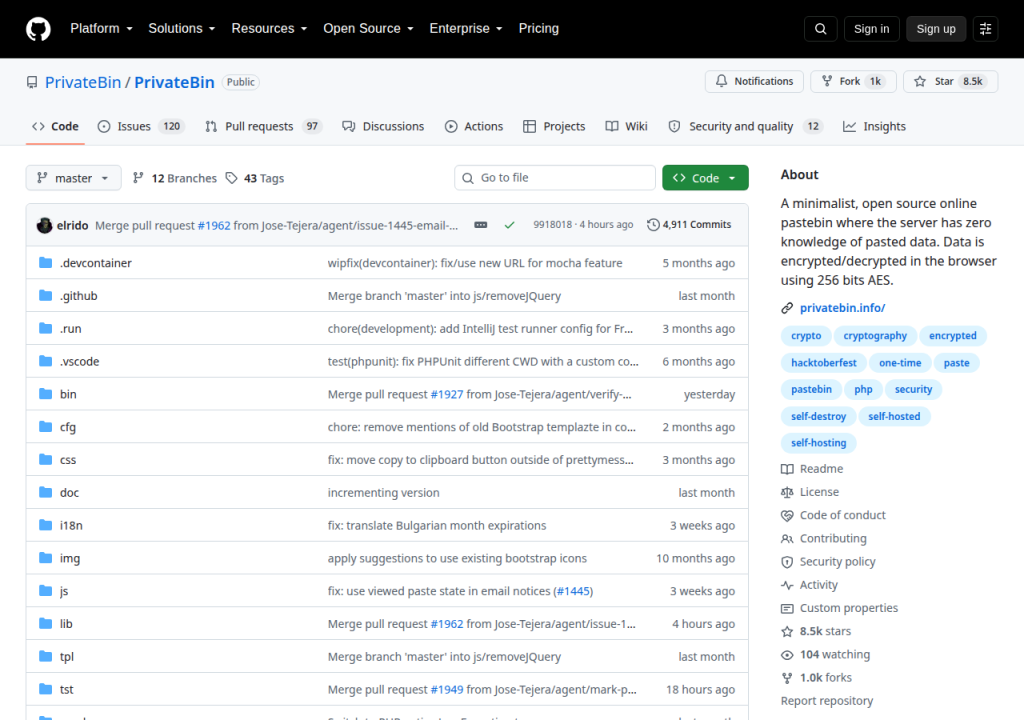
Task: Click the link icon next to privatebin.info
Action: 788,308
